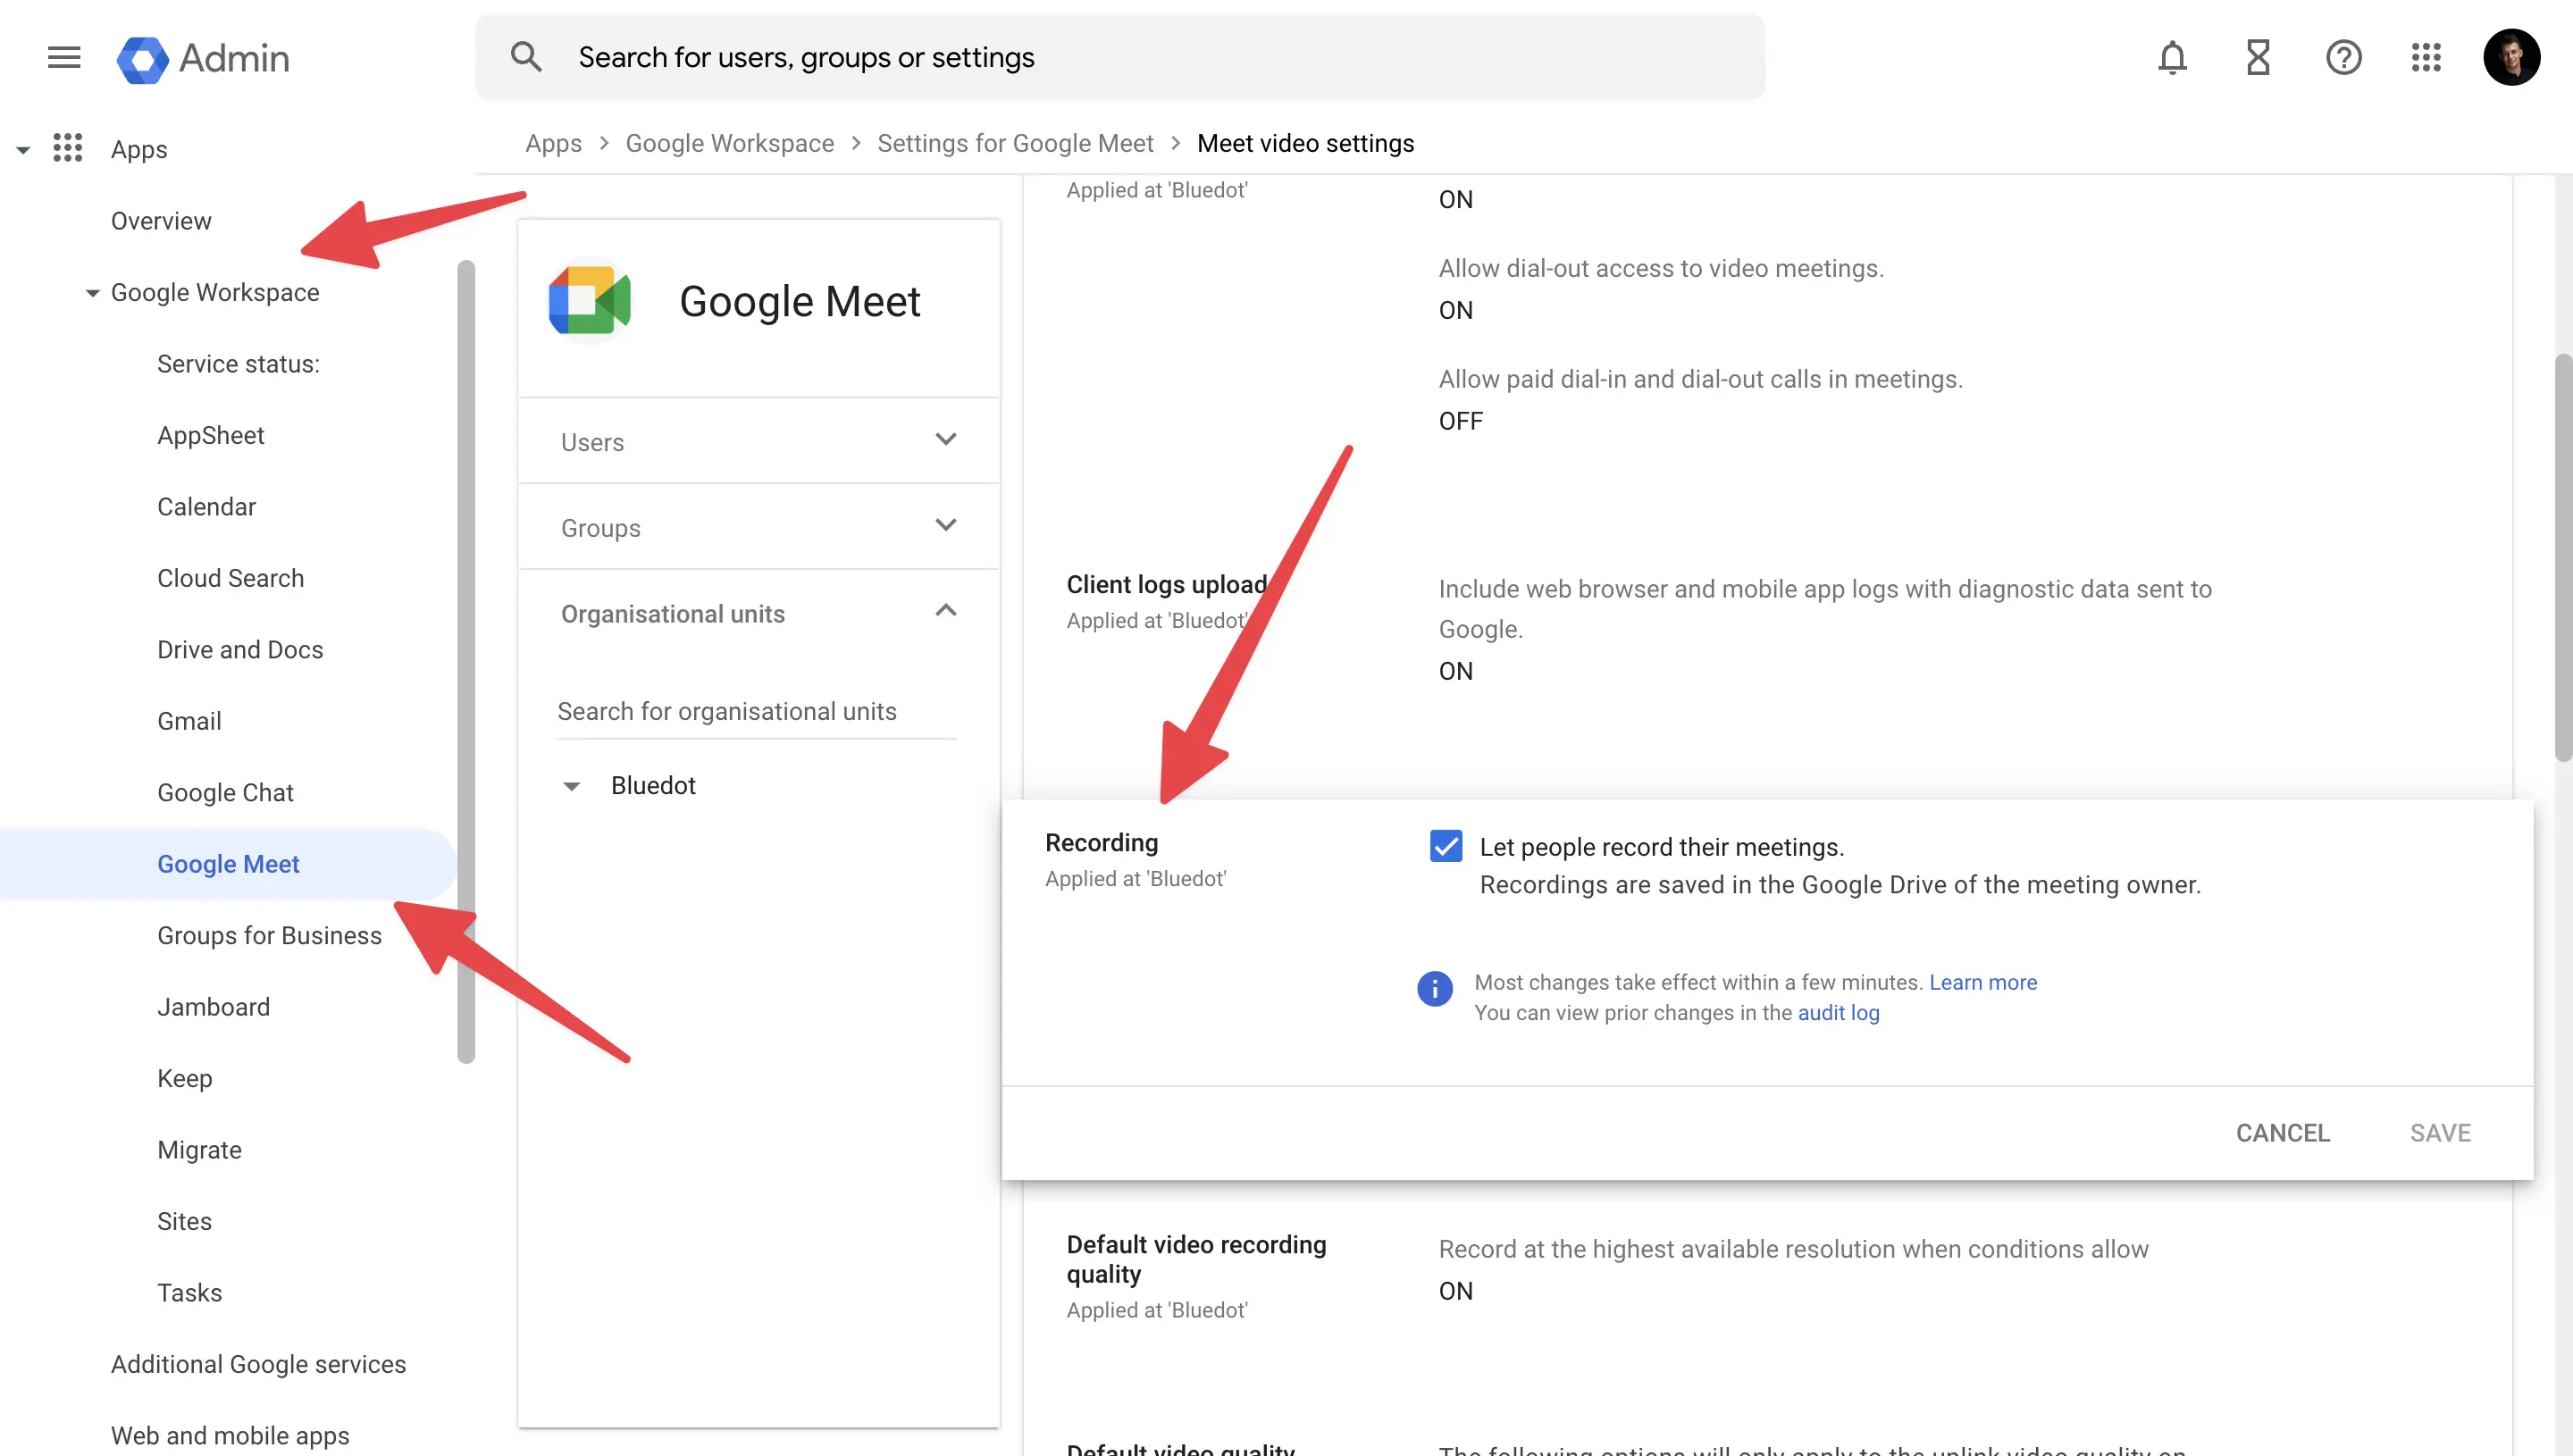Click the Apps breadcrumb link

click(x=553, y=143)
